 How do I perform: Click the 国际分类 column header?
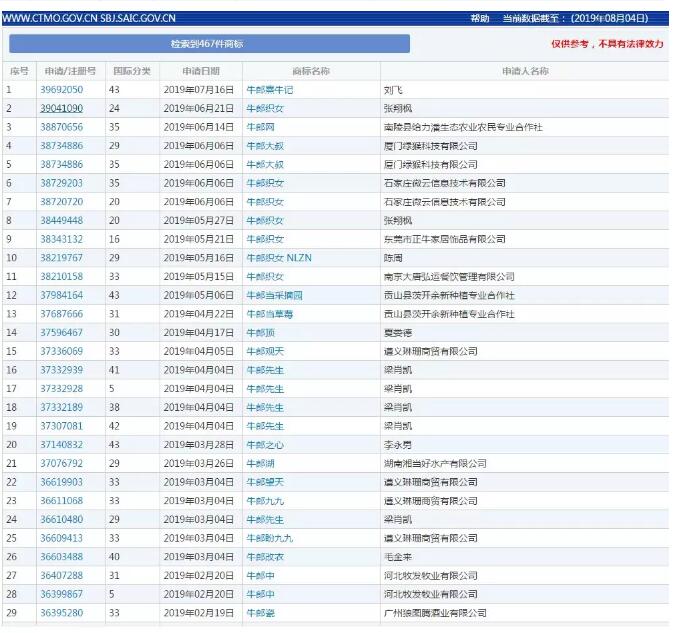(x=132, y=71)
